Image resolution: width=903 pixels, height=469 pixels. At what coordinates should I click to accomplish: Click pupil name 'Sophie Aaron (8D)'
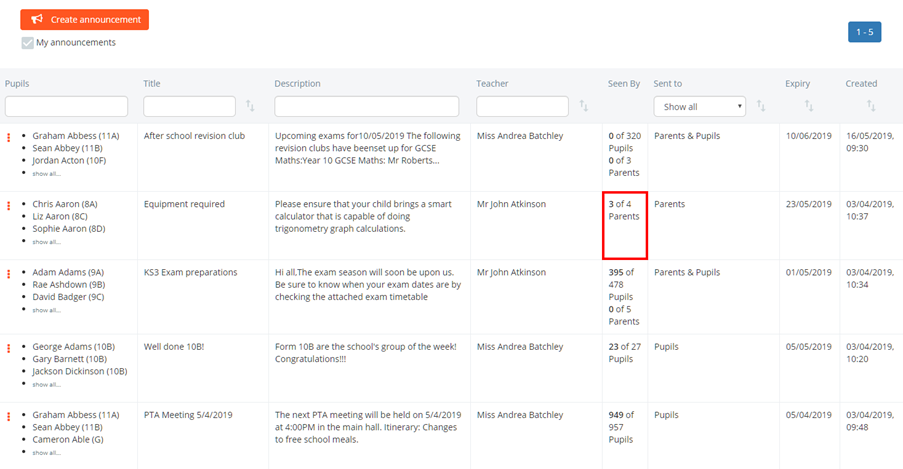click(69, 229)
